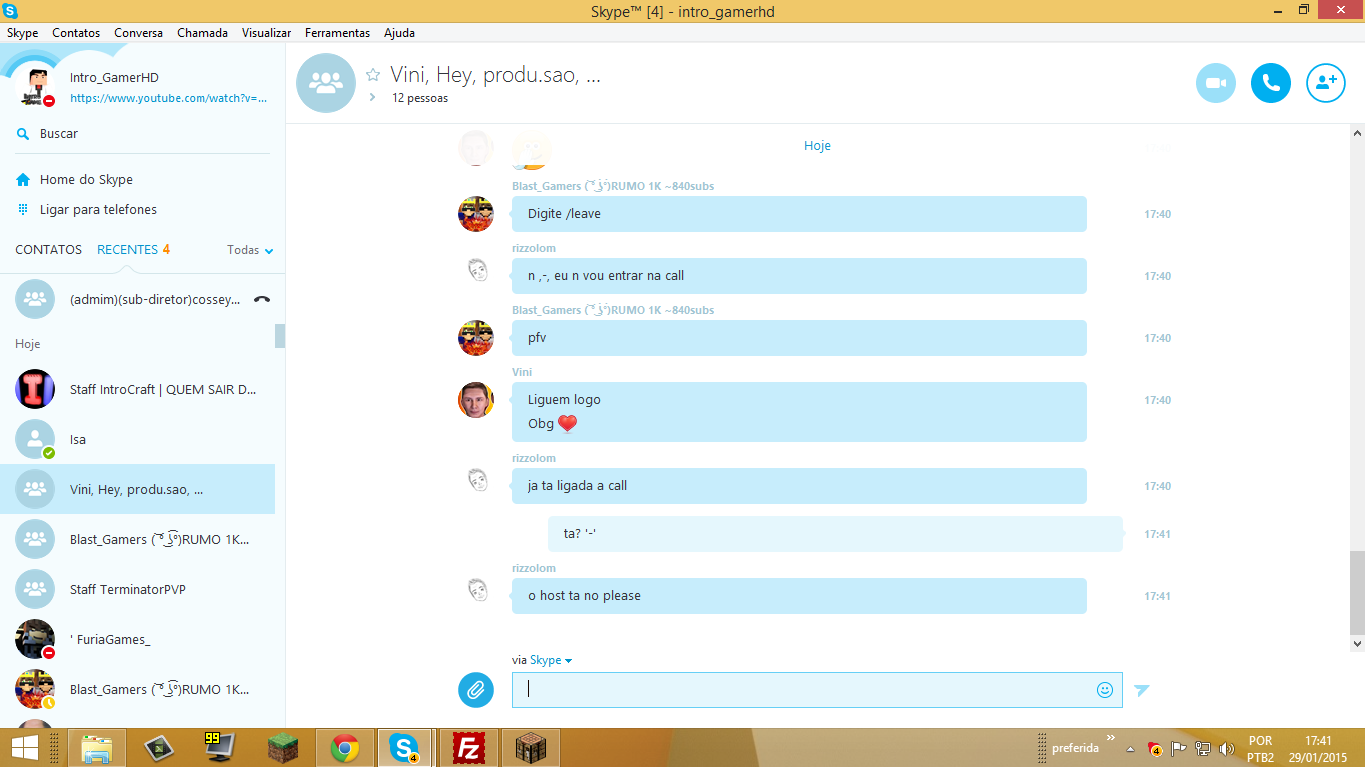Open Staff IntroCraft conversation

(137, 389)
